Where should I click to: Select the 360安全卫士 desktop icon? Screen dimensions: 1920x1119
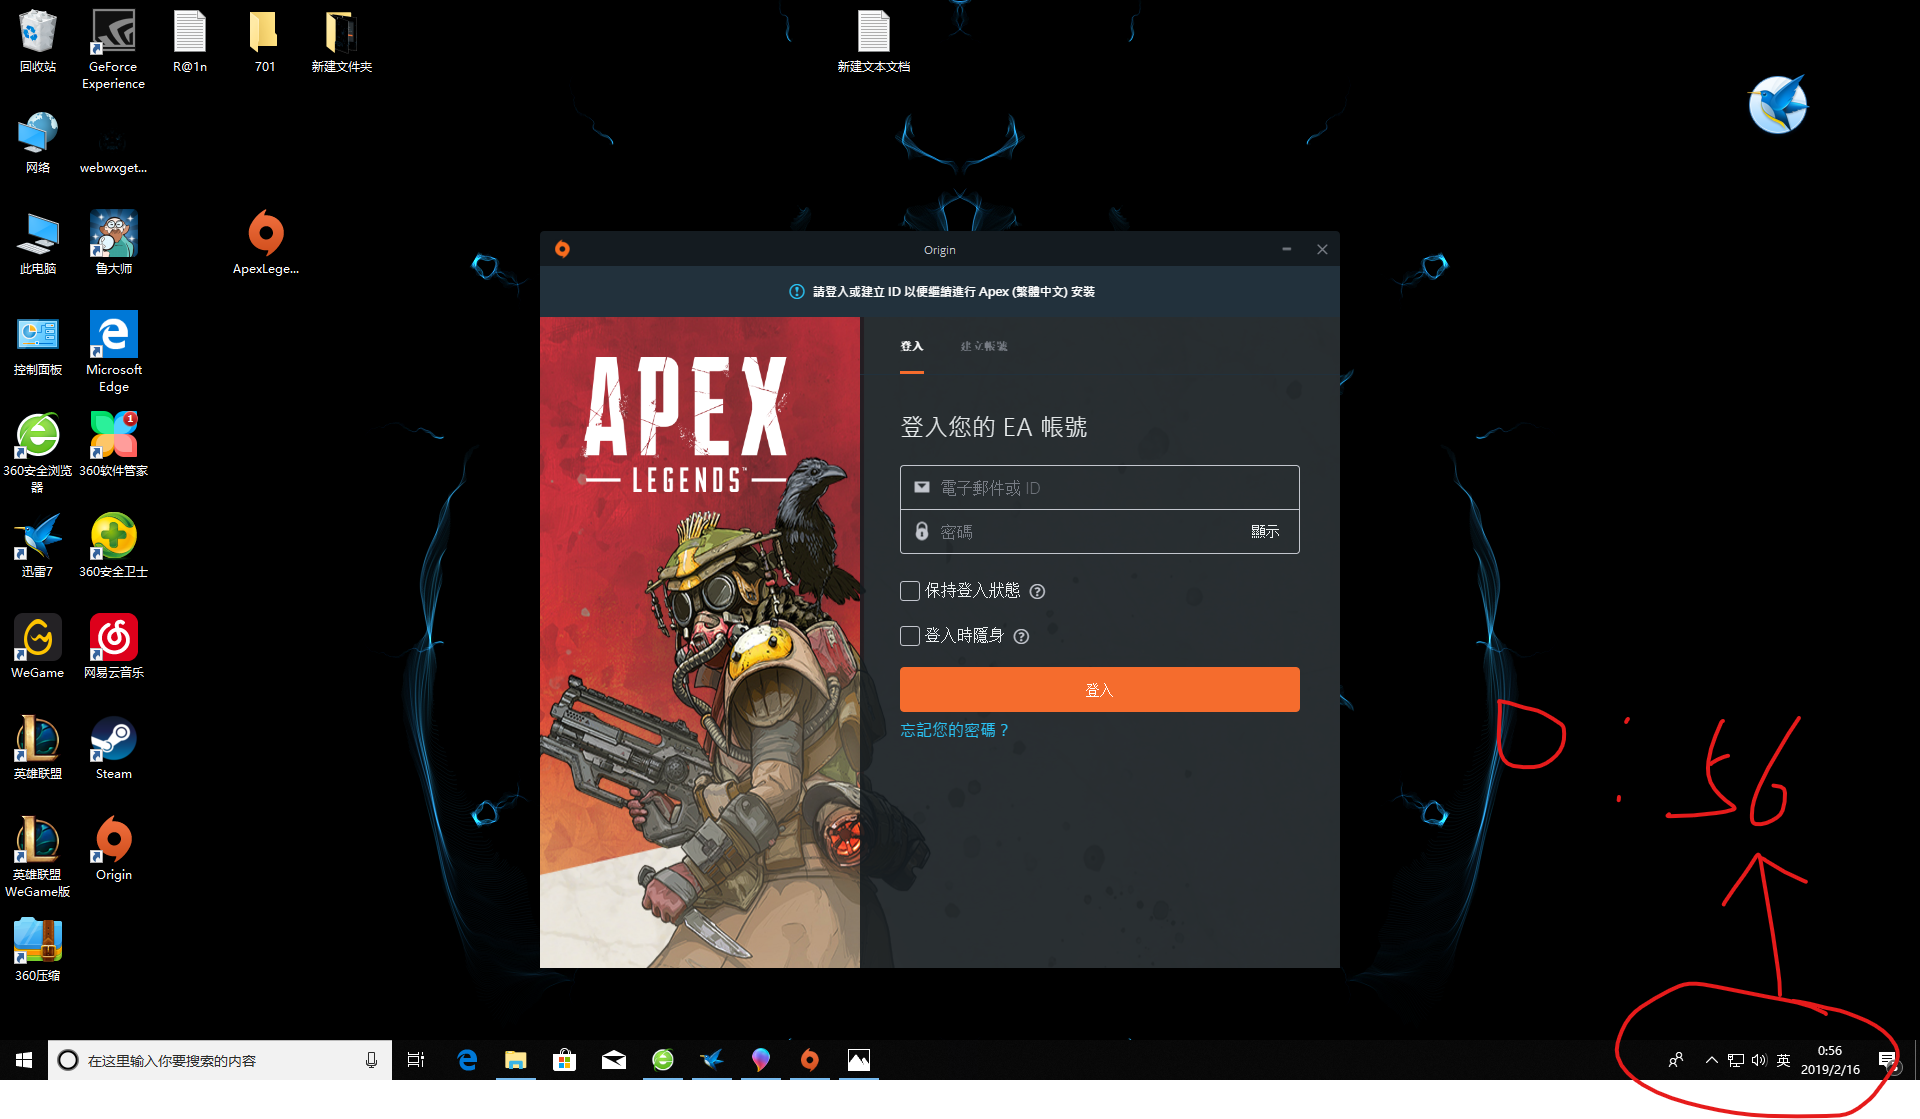pyautogui.click(x=113, y=547)
